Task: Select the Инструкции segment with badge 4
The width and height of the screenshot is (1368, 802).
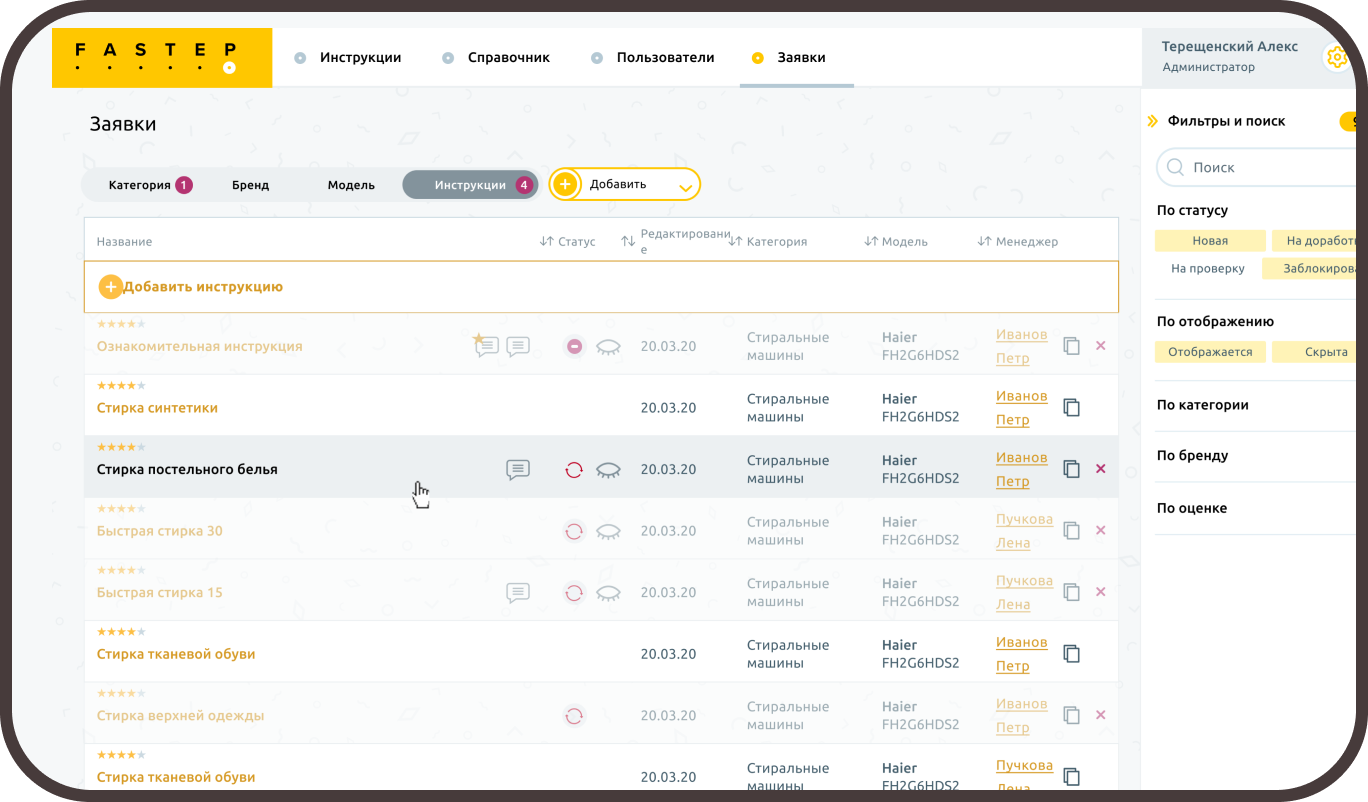Action: coord(470,185)
